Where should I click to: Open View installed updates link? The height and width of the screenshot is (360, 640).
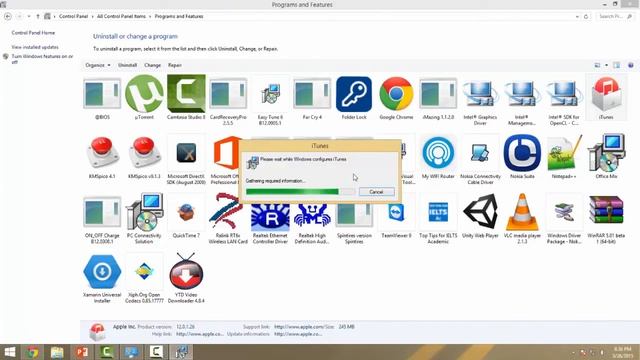(x=35, y=47)
